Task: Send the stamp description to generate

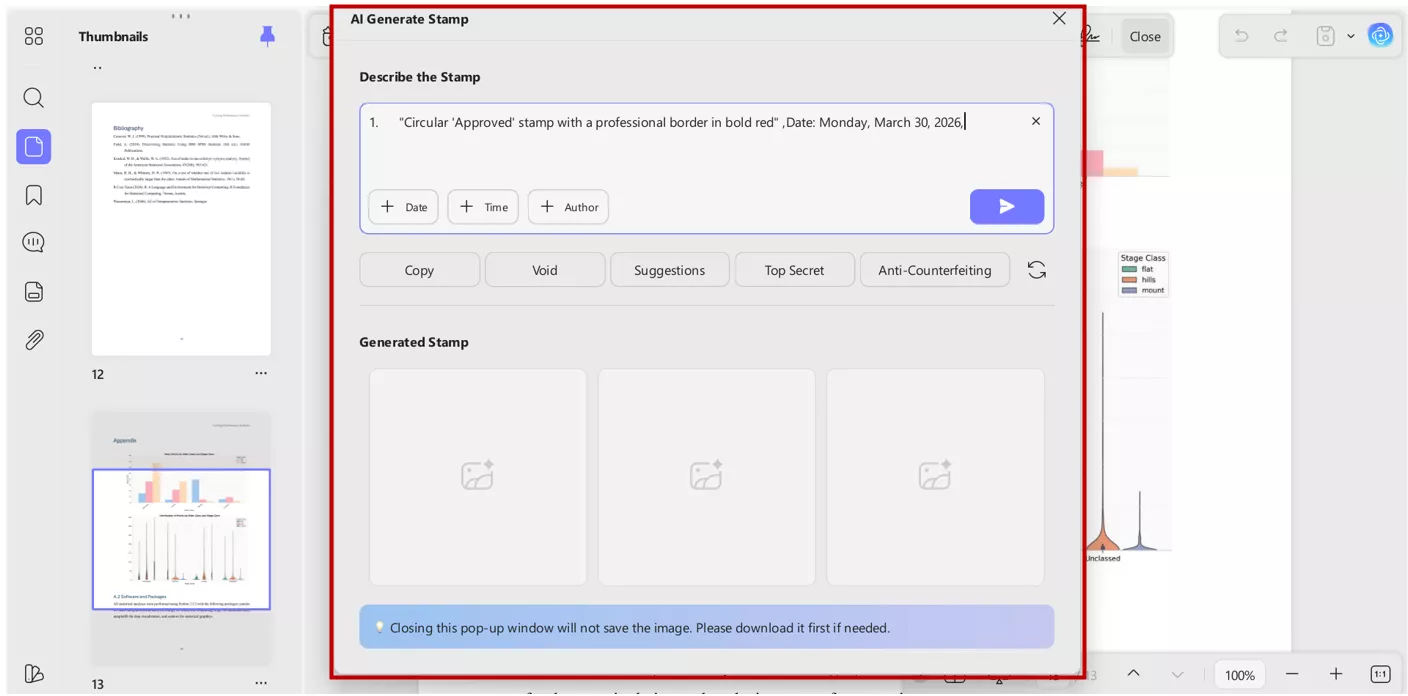Action: pyautogui.click(x=1007, y=206)
